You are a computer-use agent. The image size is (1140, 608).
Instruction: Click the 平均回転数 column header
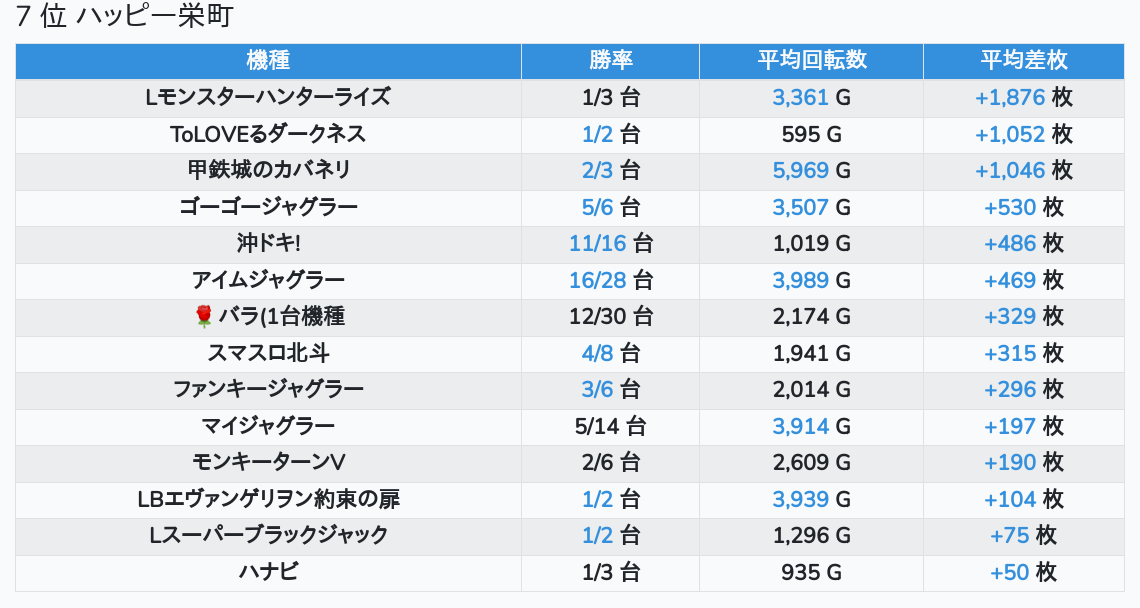(x=811, y=60)
